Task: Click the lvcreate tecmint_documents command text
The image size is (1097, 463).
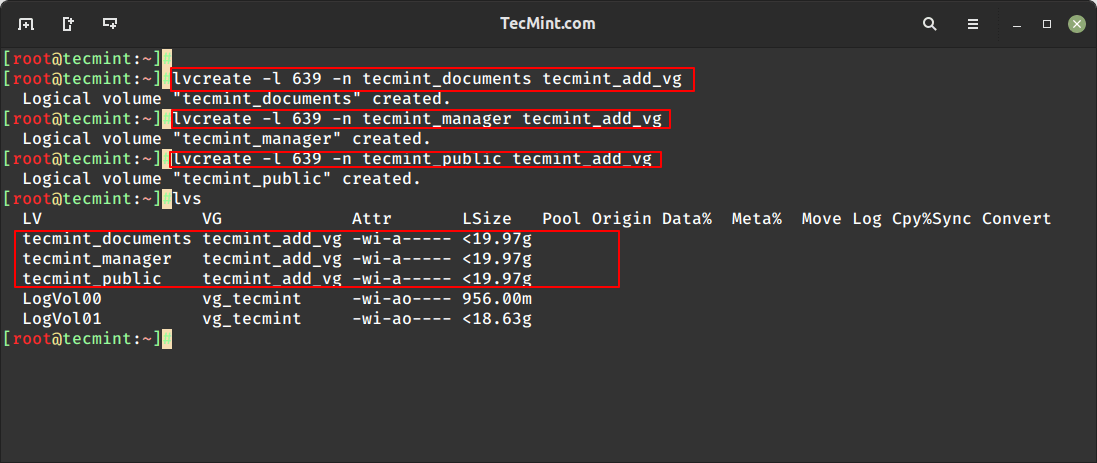Action: coord(431,79)
